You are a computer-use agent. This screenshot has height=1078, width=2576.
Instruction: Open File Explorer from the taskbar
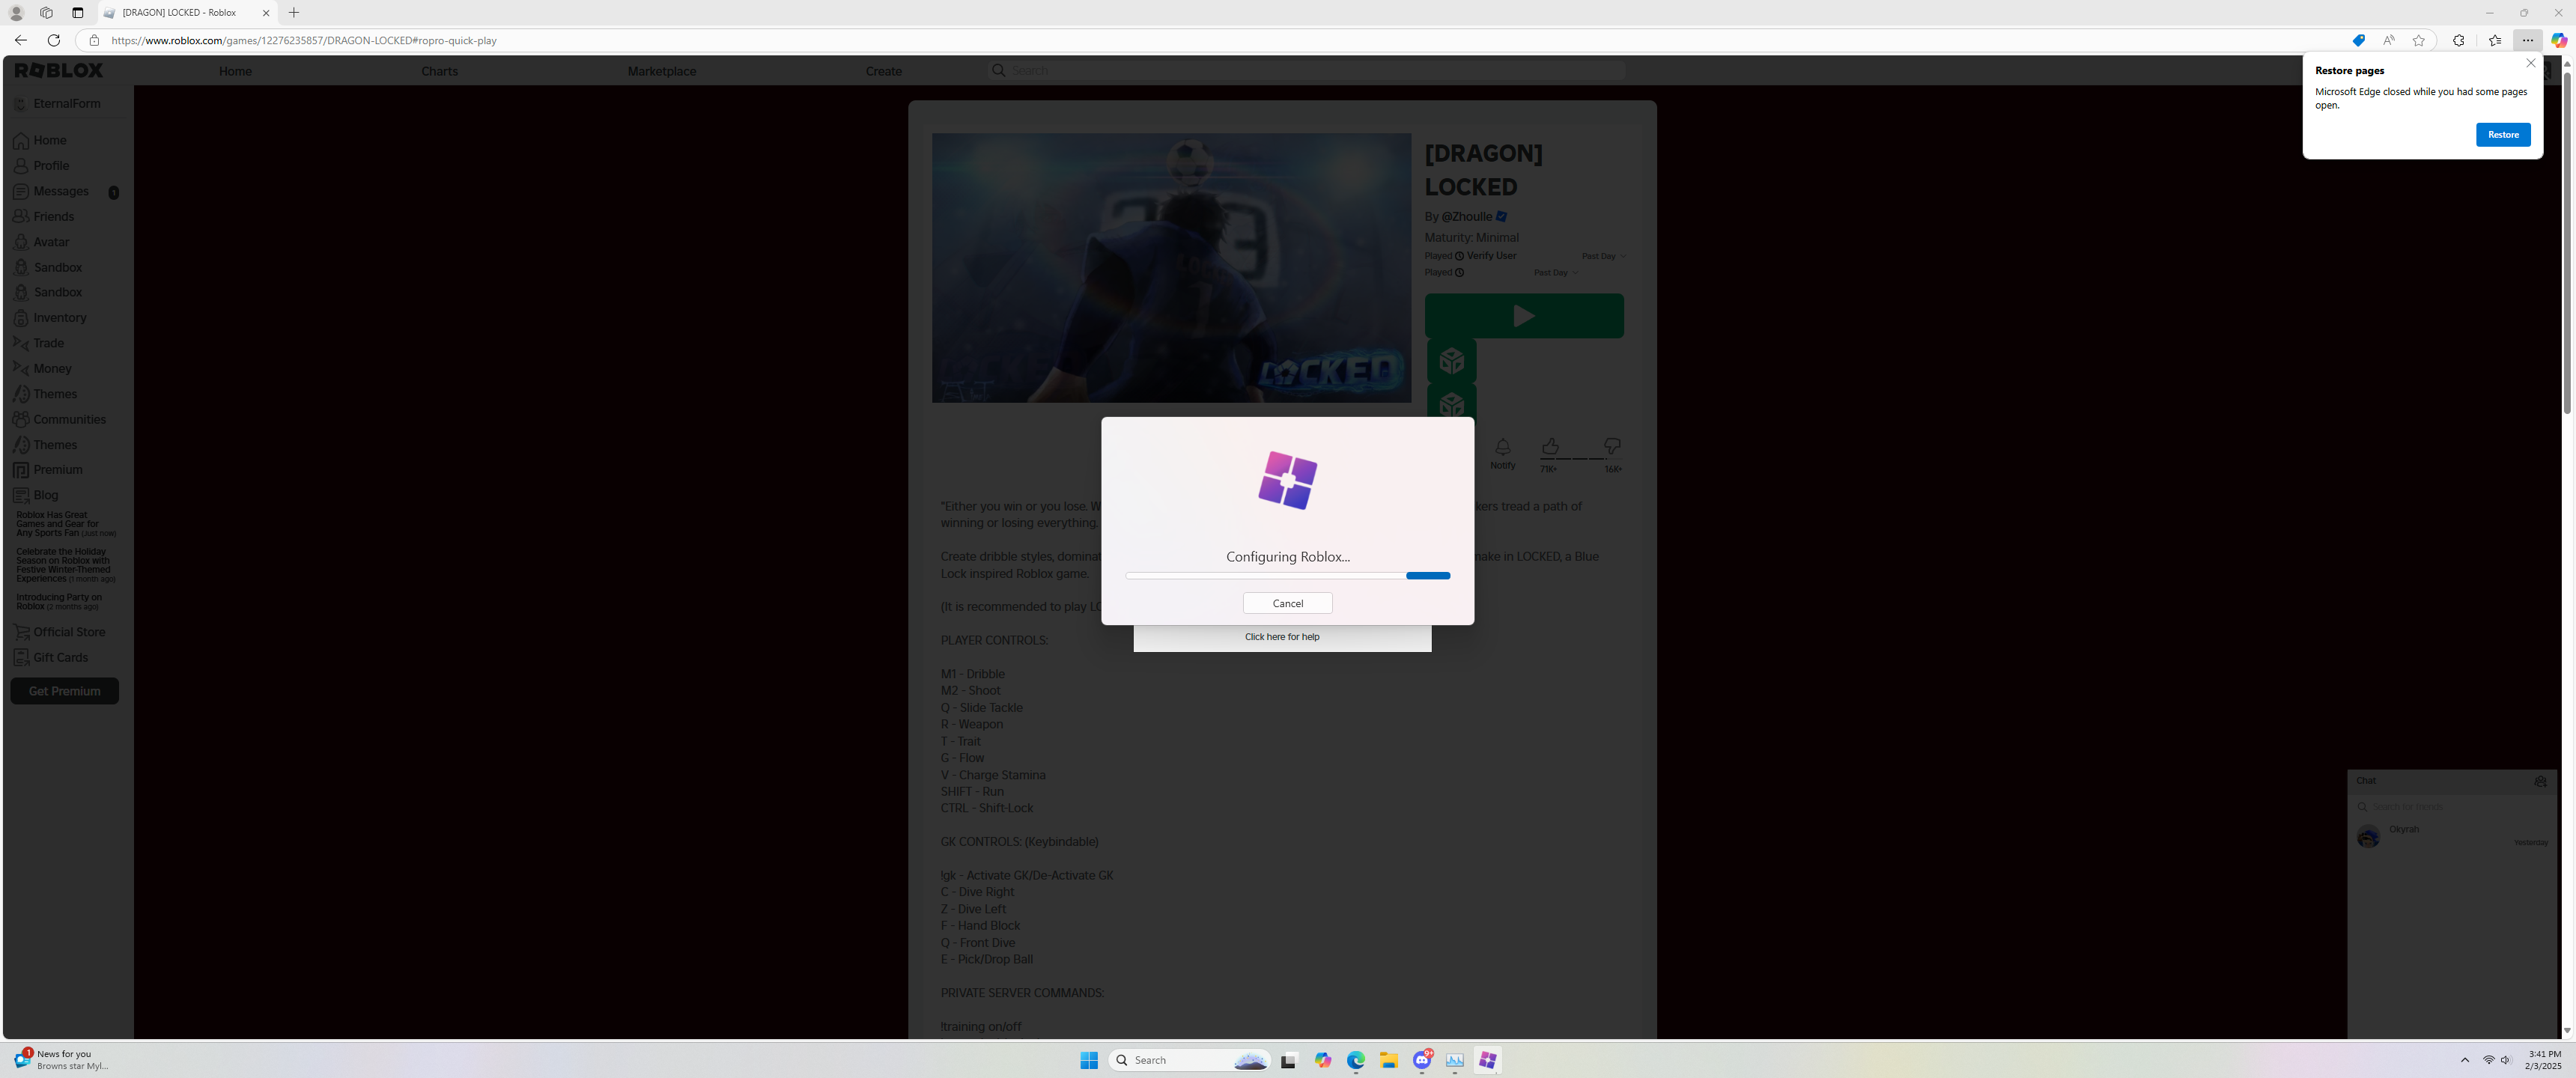click(x=1388, y=1060)
